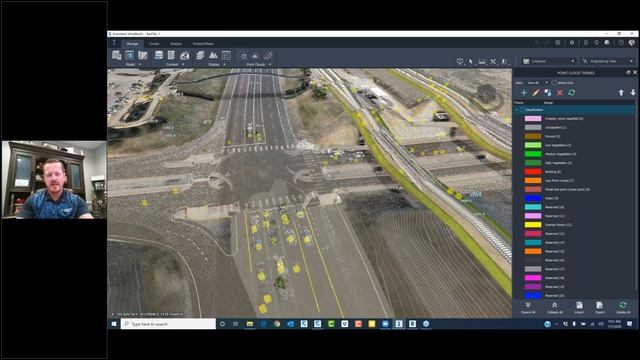Image resolution: width=640 pixels, height=360 pixels.
Task: Click the middle icon in Content group
Action: coord(171,55)
